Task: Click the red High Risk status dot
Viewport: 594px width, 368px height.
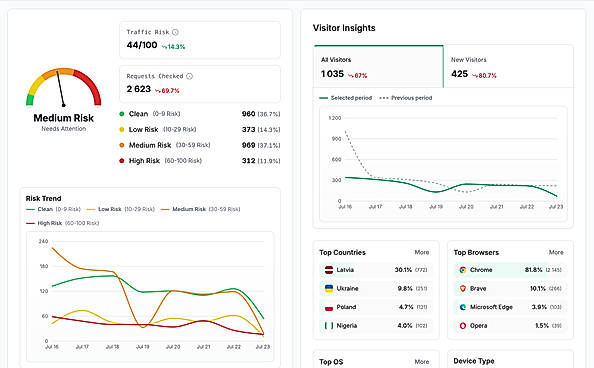Action: (x=122, y=161)
